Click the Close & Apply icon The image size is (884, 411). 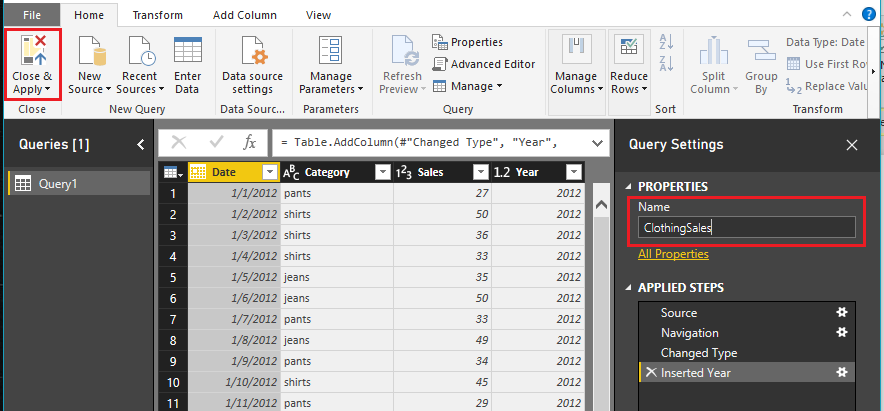[32, 50]
